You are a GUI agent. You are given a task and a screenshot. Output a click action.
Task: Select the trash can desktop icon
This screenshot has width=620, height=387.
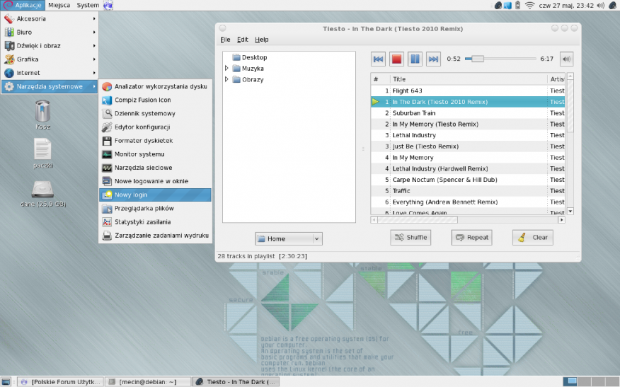tap(43, 111)
